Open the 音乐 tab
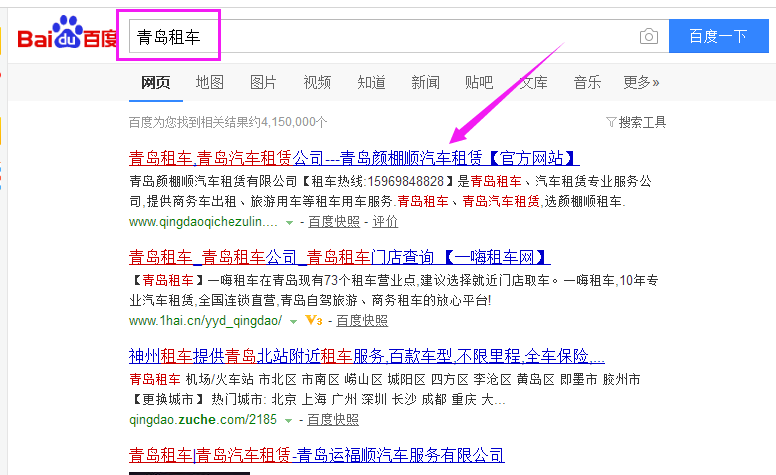The height and width of the screenshot is (475, 776). pyautogui.click(x=587, y=82)
